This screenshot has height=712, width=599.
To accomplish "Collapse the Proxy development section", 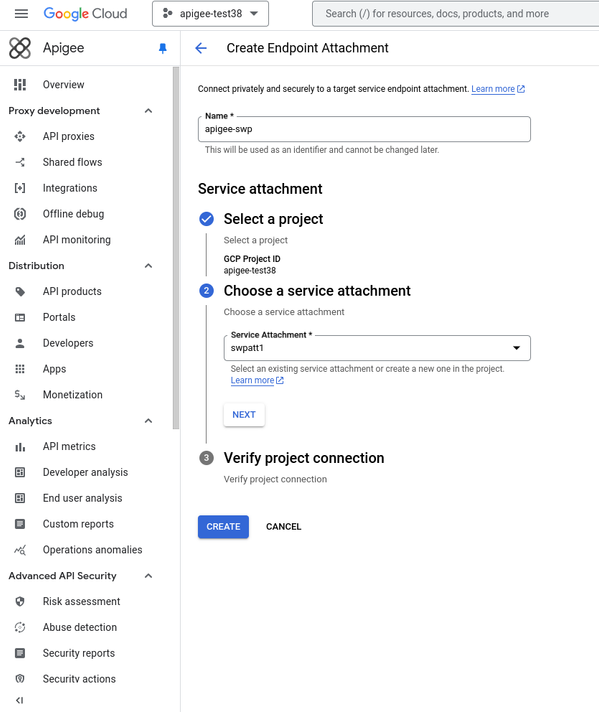I will (149, 111).
